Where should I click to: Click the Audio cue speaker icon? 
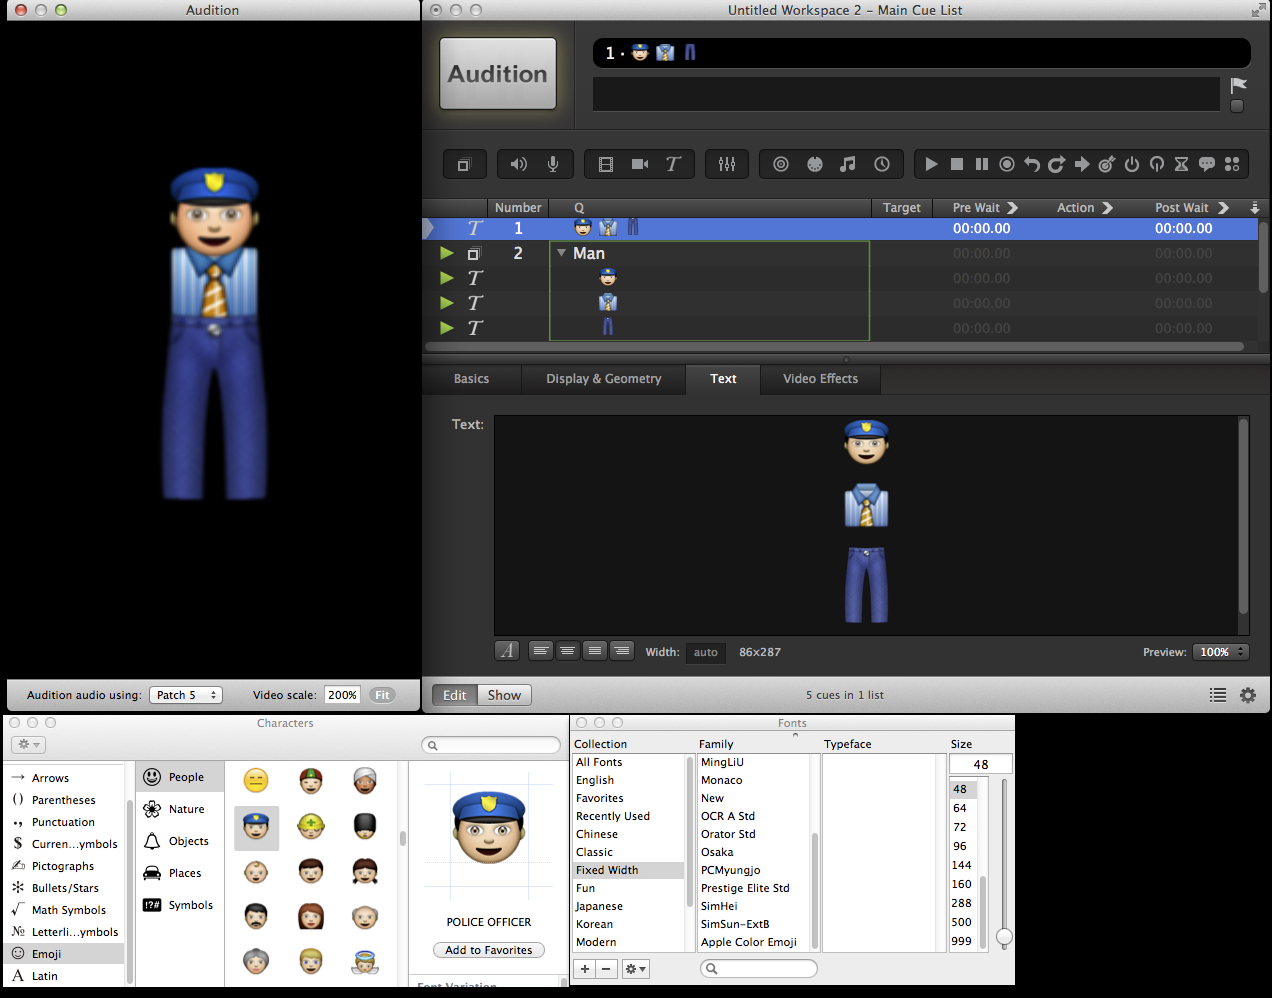[x=518, y=165]
